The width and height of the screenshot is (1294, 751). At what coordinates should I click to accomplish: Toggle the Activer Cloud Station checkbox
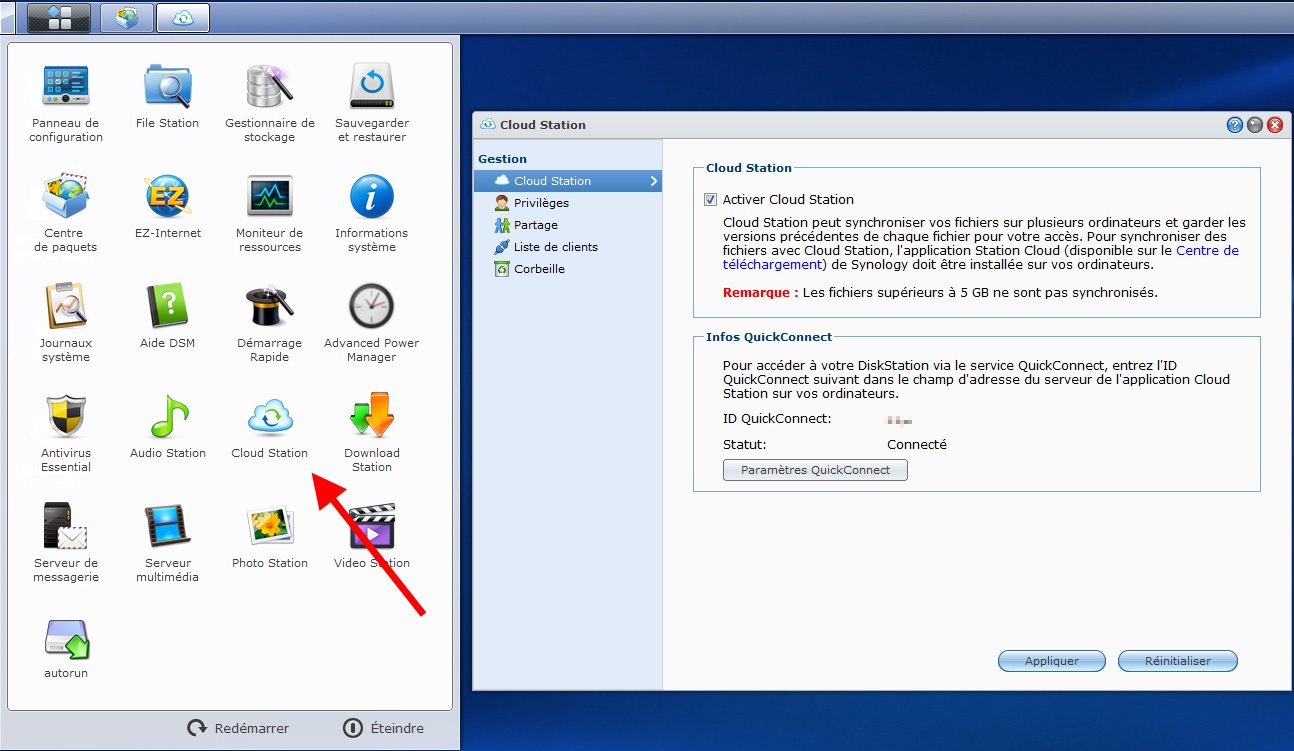711,199
